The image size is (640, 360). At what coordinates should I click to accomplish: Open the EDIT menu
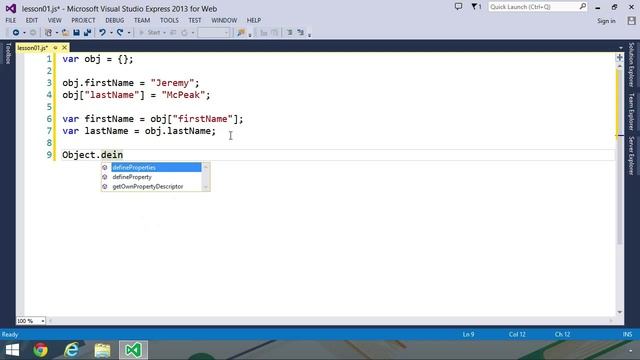(31, 20)
